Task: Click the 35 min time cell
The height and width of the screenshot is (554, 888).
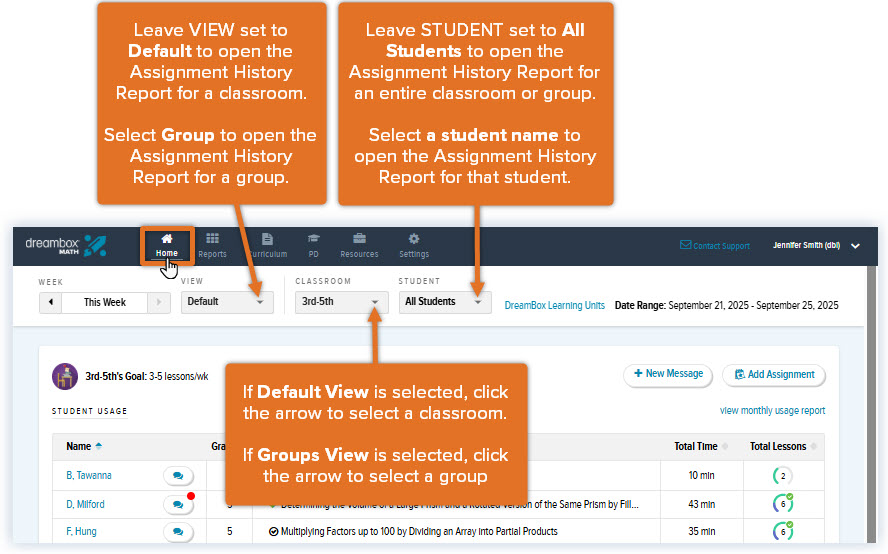Action: (x=701, y=531)
